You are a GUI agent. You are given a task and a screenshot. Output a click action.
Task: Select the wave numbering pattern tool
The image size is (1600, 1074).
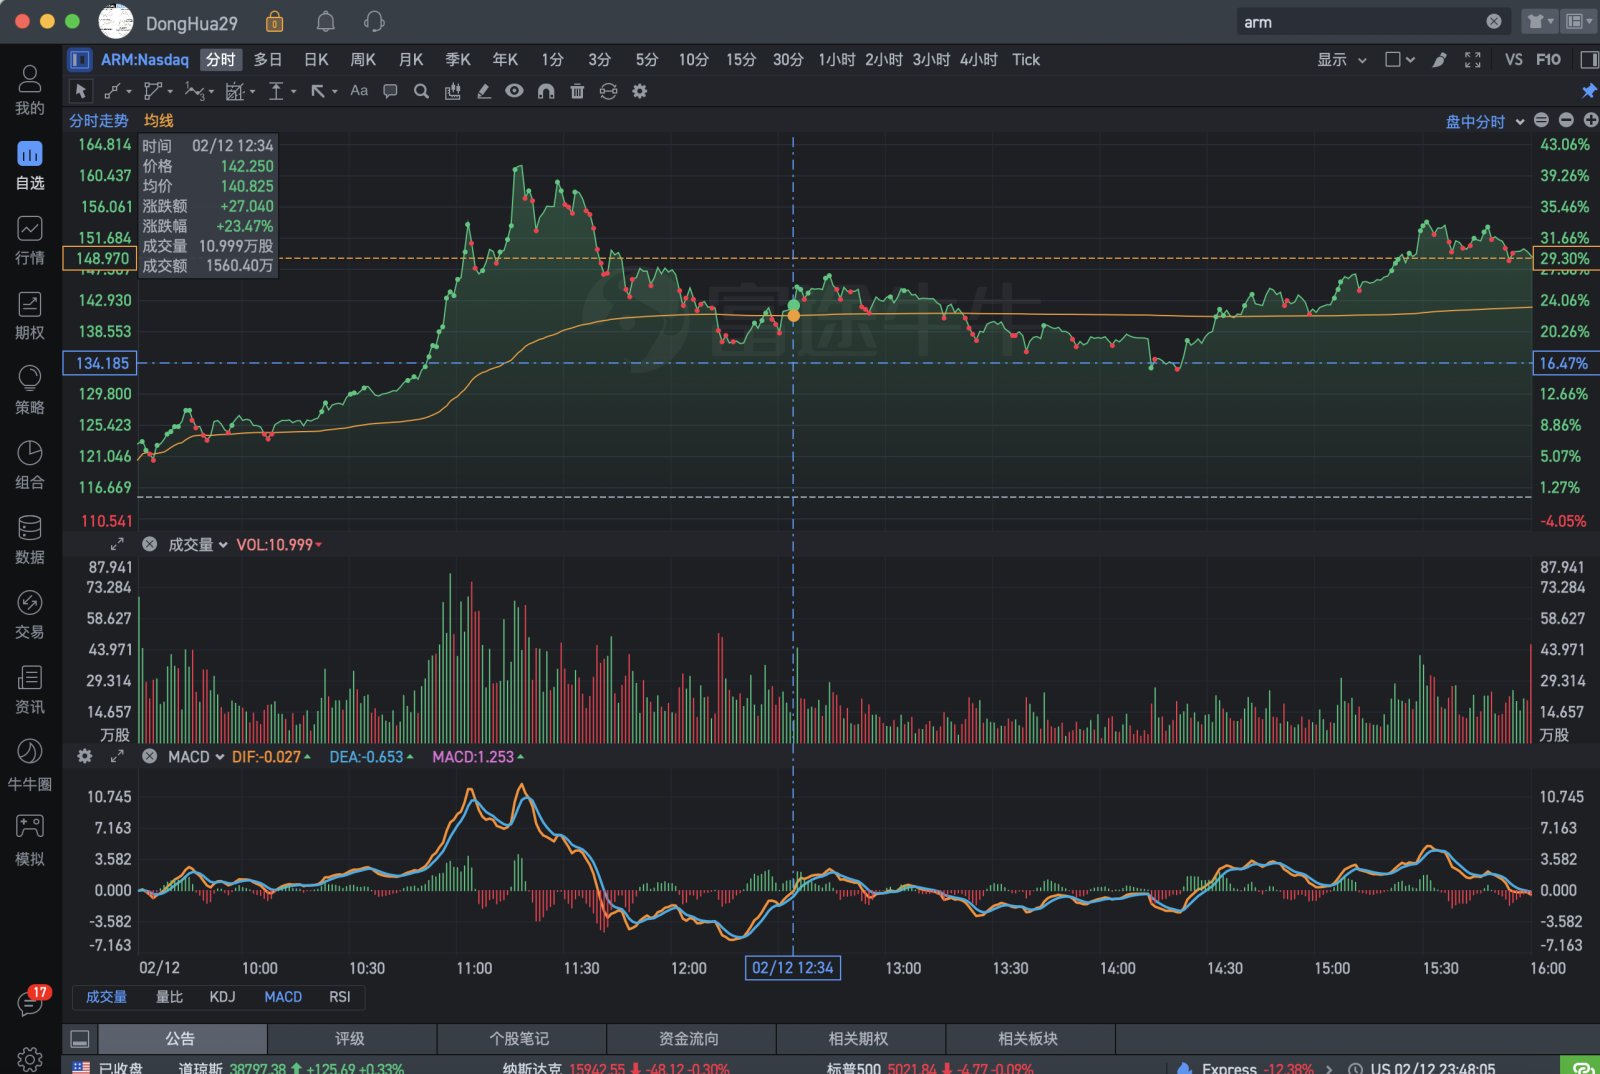[x=195, y=91]
